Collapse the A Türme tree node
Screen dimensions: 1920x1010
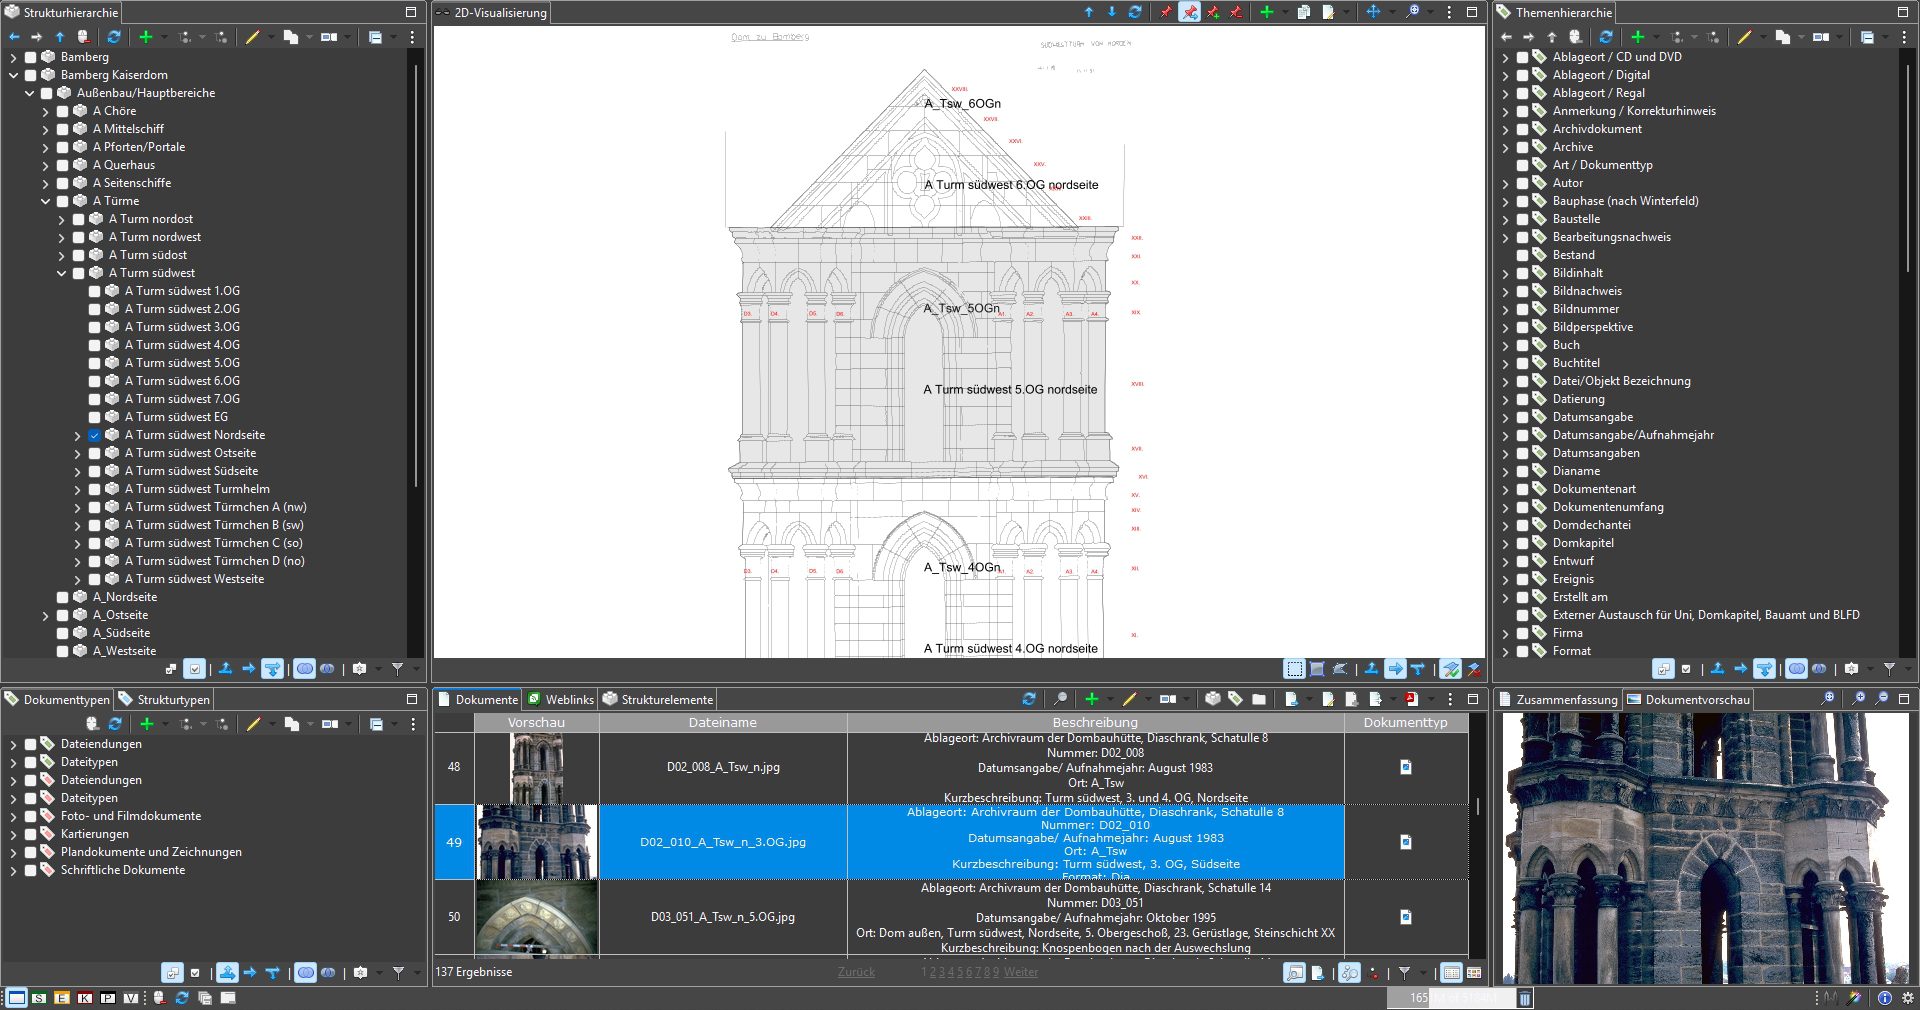[x=46, y=201]
